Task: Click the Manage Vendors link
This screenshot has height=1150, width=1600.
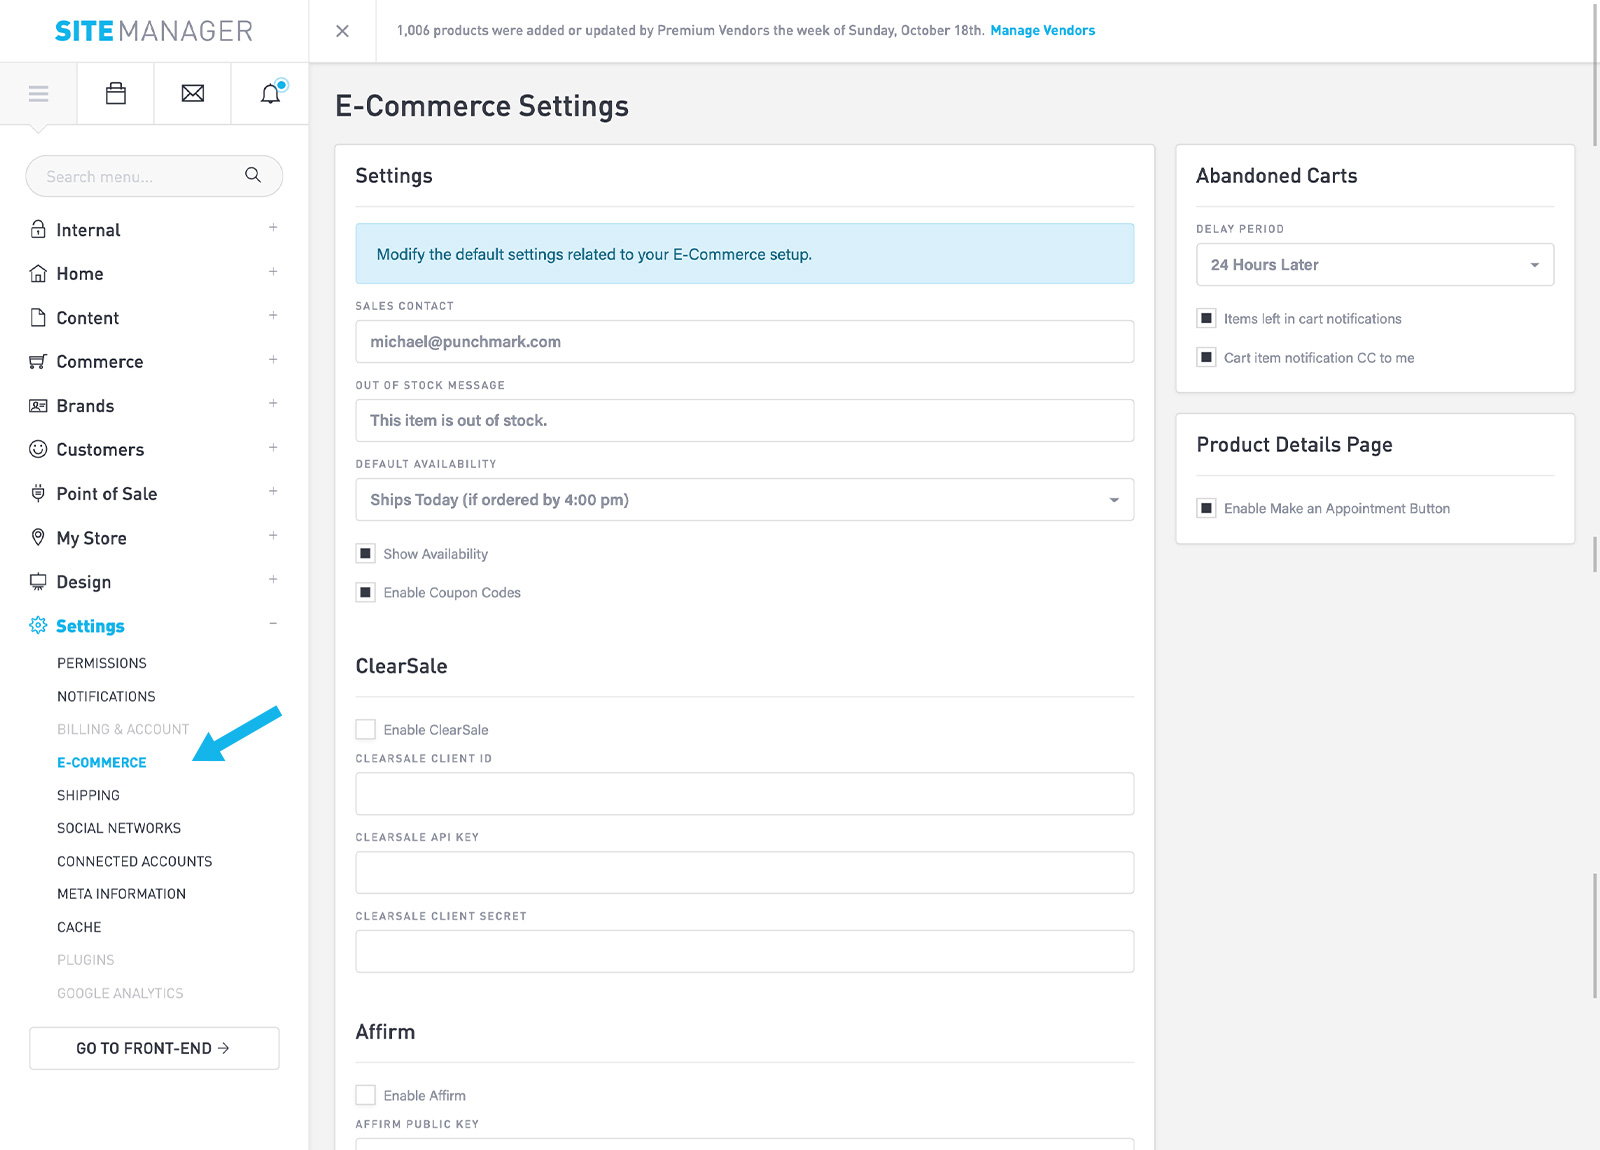Action: point(1042,31)
